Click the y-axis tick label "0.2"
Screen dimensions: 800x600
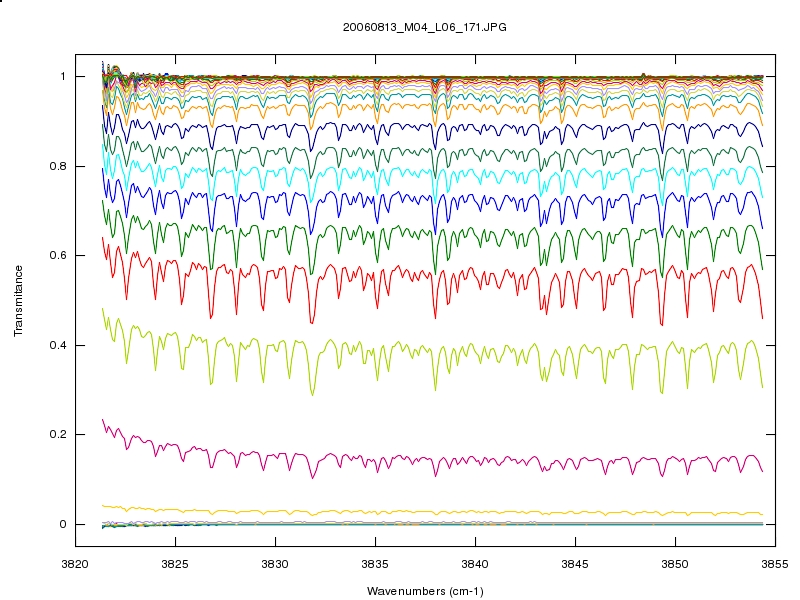point(58,435)
